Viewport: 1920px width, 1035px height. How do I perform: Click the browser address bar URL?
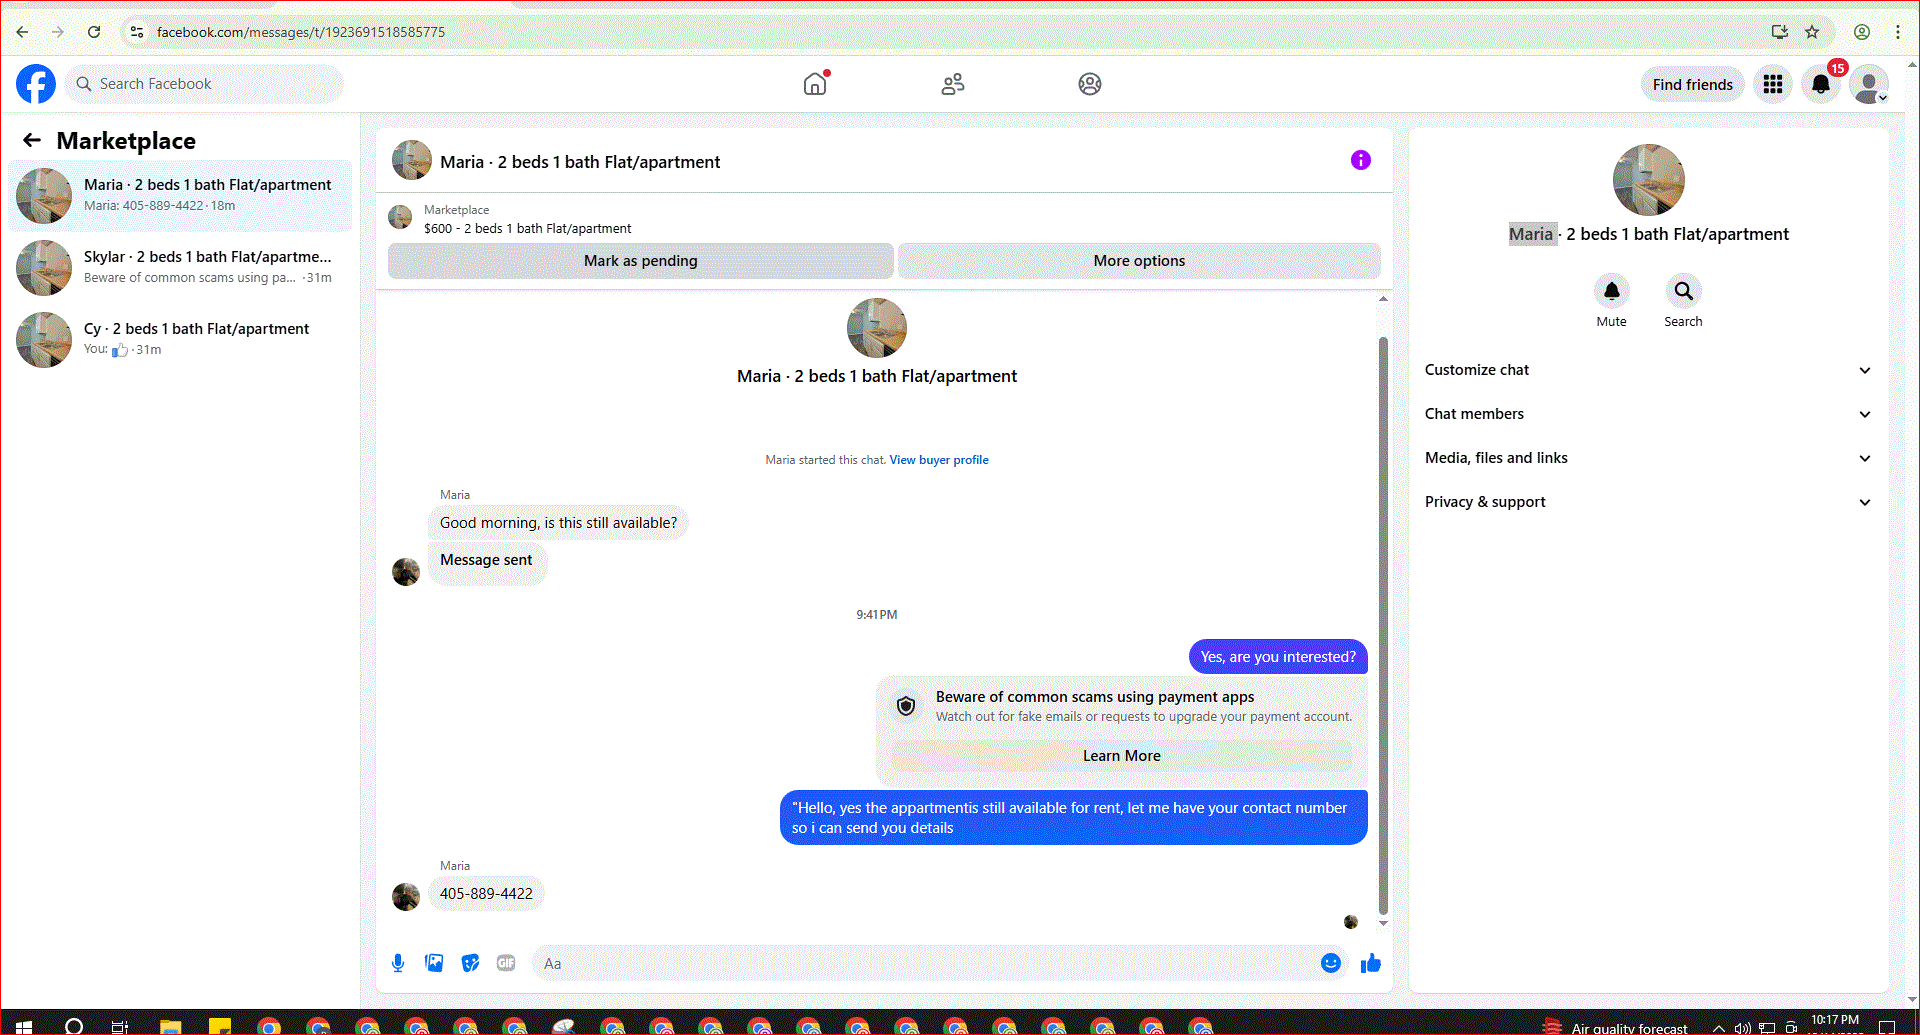click(x=300, y=32)
